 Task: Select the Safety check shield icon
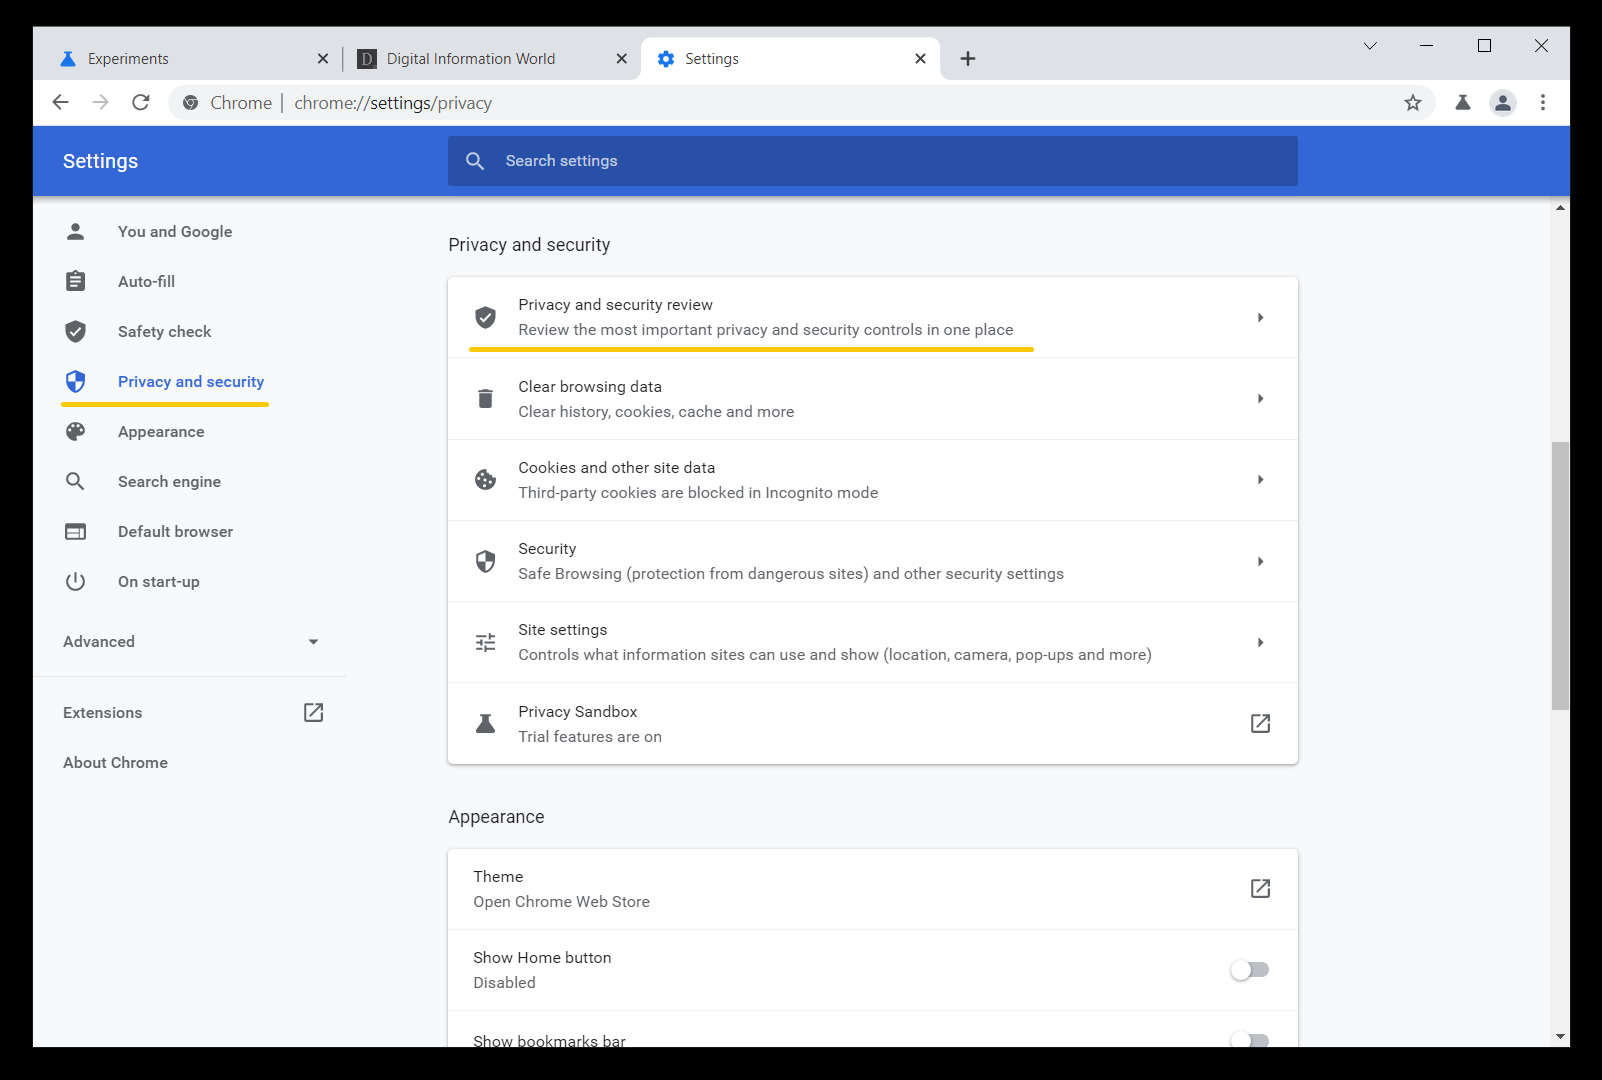coord(75,331)
